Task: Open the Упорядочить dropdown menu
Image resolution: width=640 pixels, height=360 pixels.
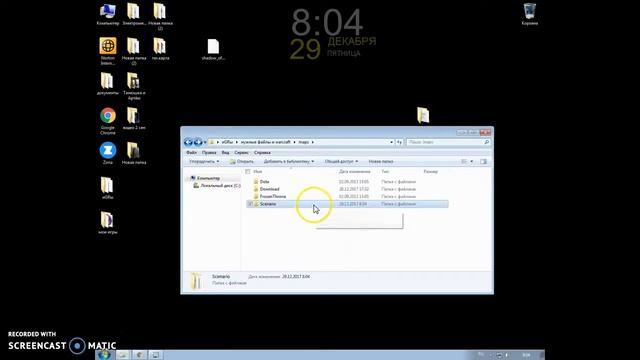Action: (204, 162)
